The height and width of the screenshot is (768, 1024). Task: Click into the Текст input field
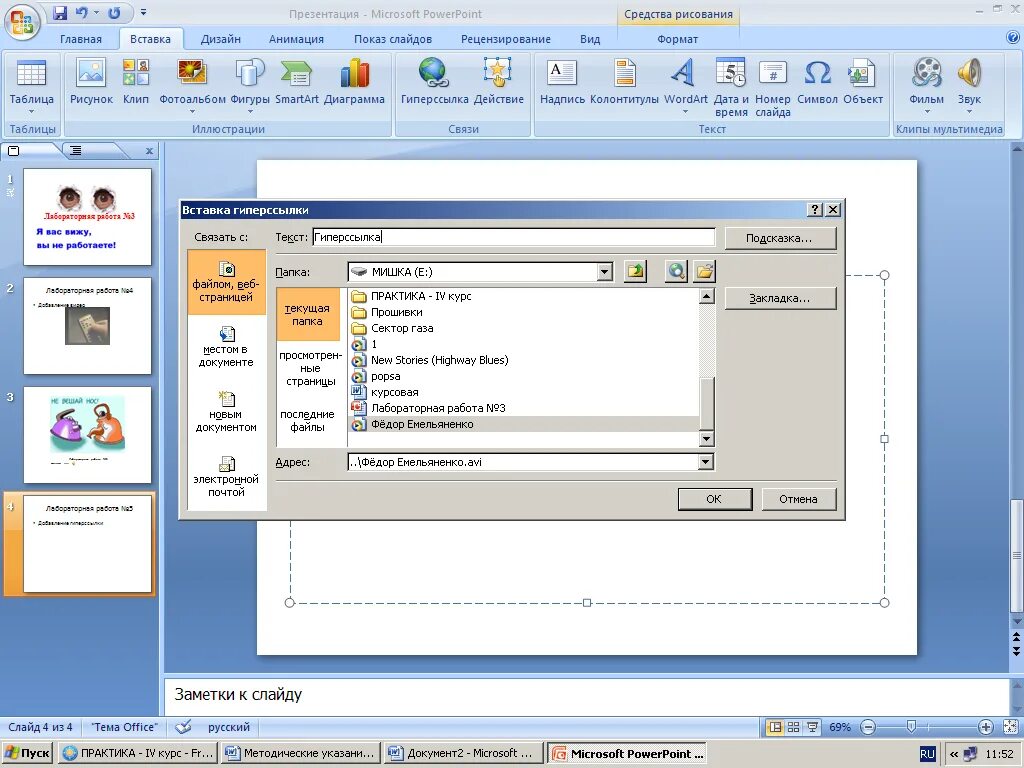[x=513, y=237]
